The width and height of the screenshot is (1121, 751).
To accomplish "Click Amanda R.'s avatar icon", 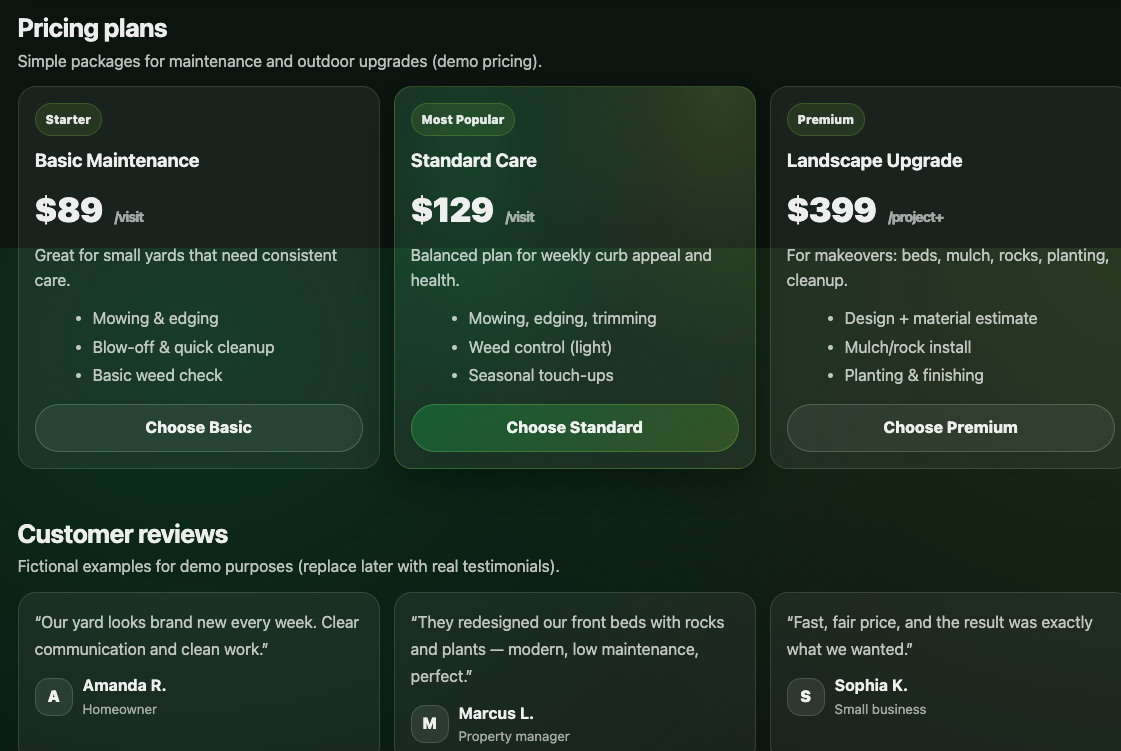I will click(x=54, y=697).
